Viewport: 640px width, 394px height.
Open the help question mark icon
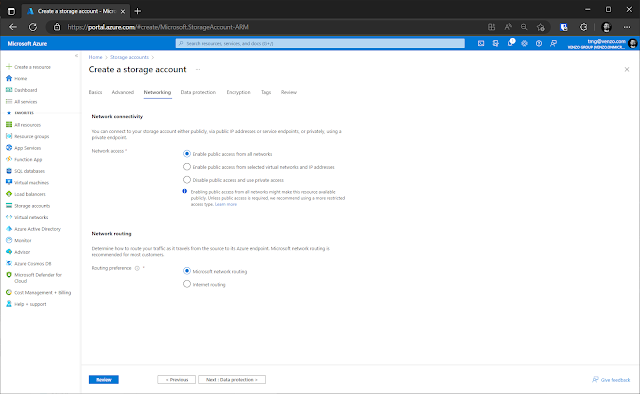click(x=539, y=43)
